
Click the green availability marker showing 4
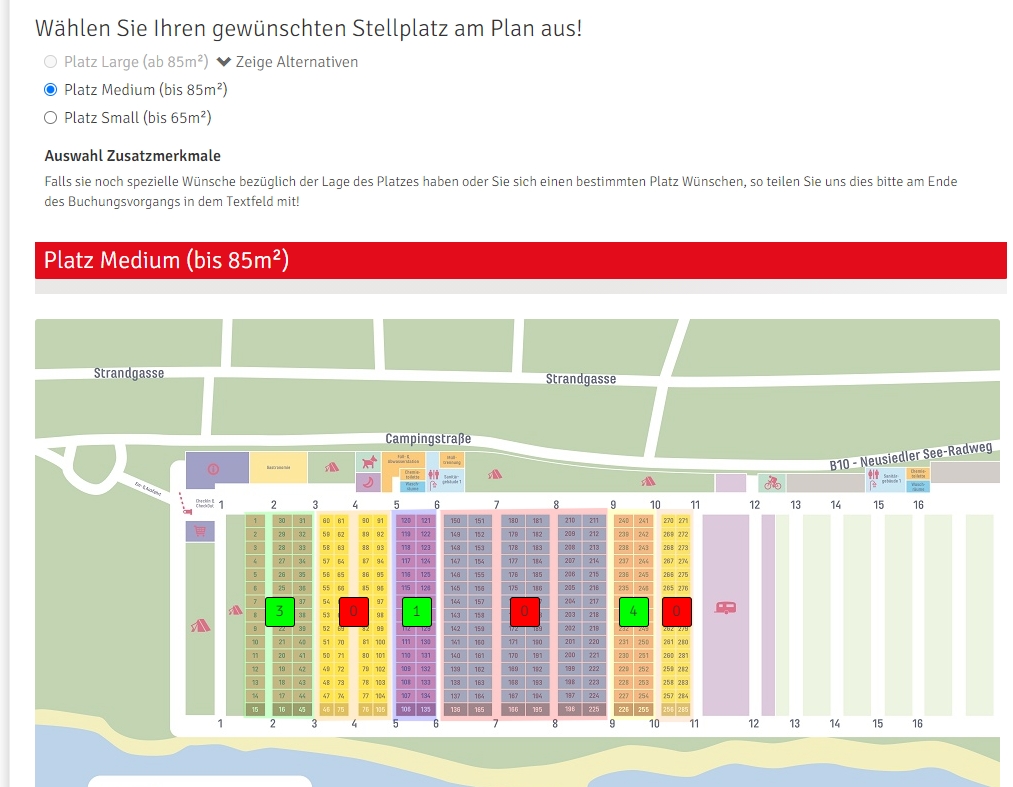(x=634, y=611)
